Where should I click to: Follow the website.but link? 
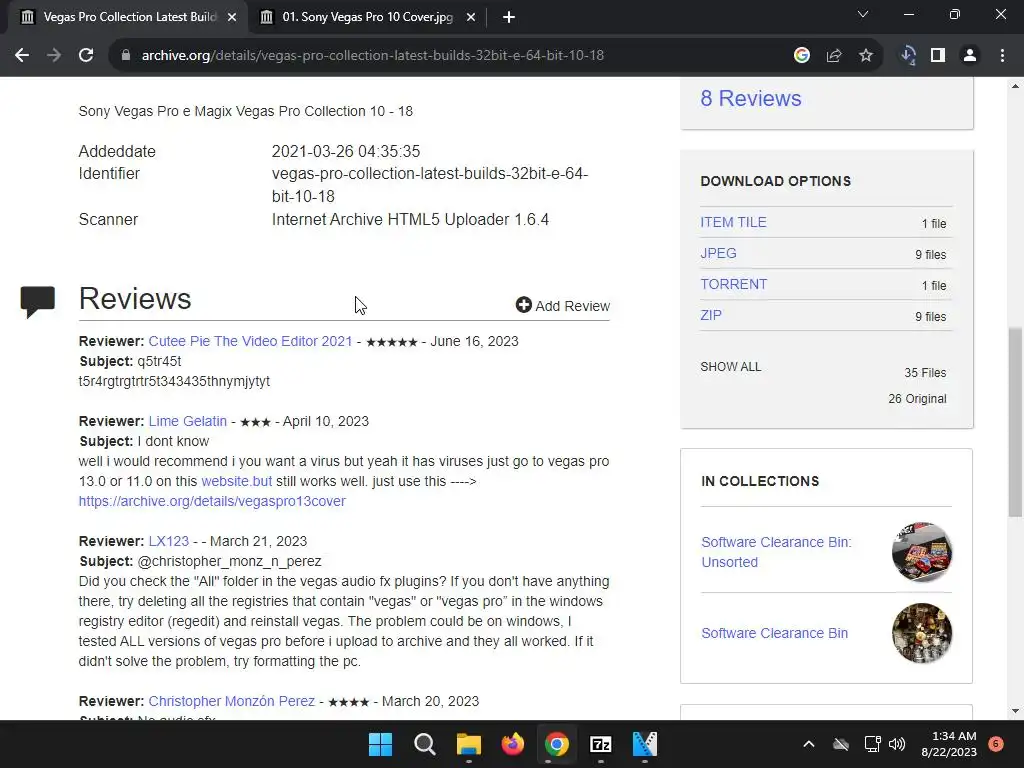click(236, 481)
